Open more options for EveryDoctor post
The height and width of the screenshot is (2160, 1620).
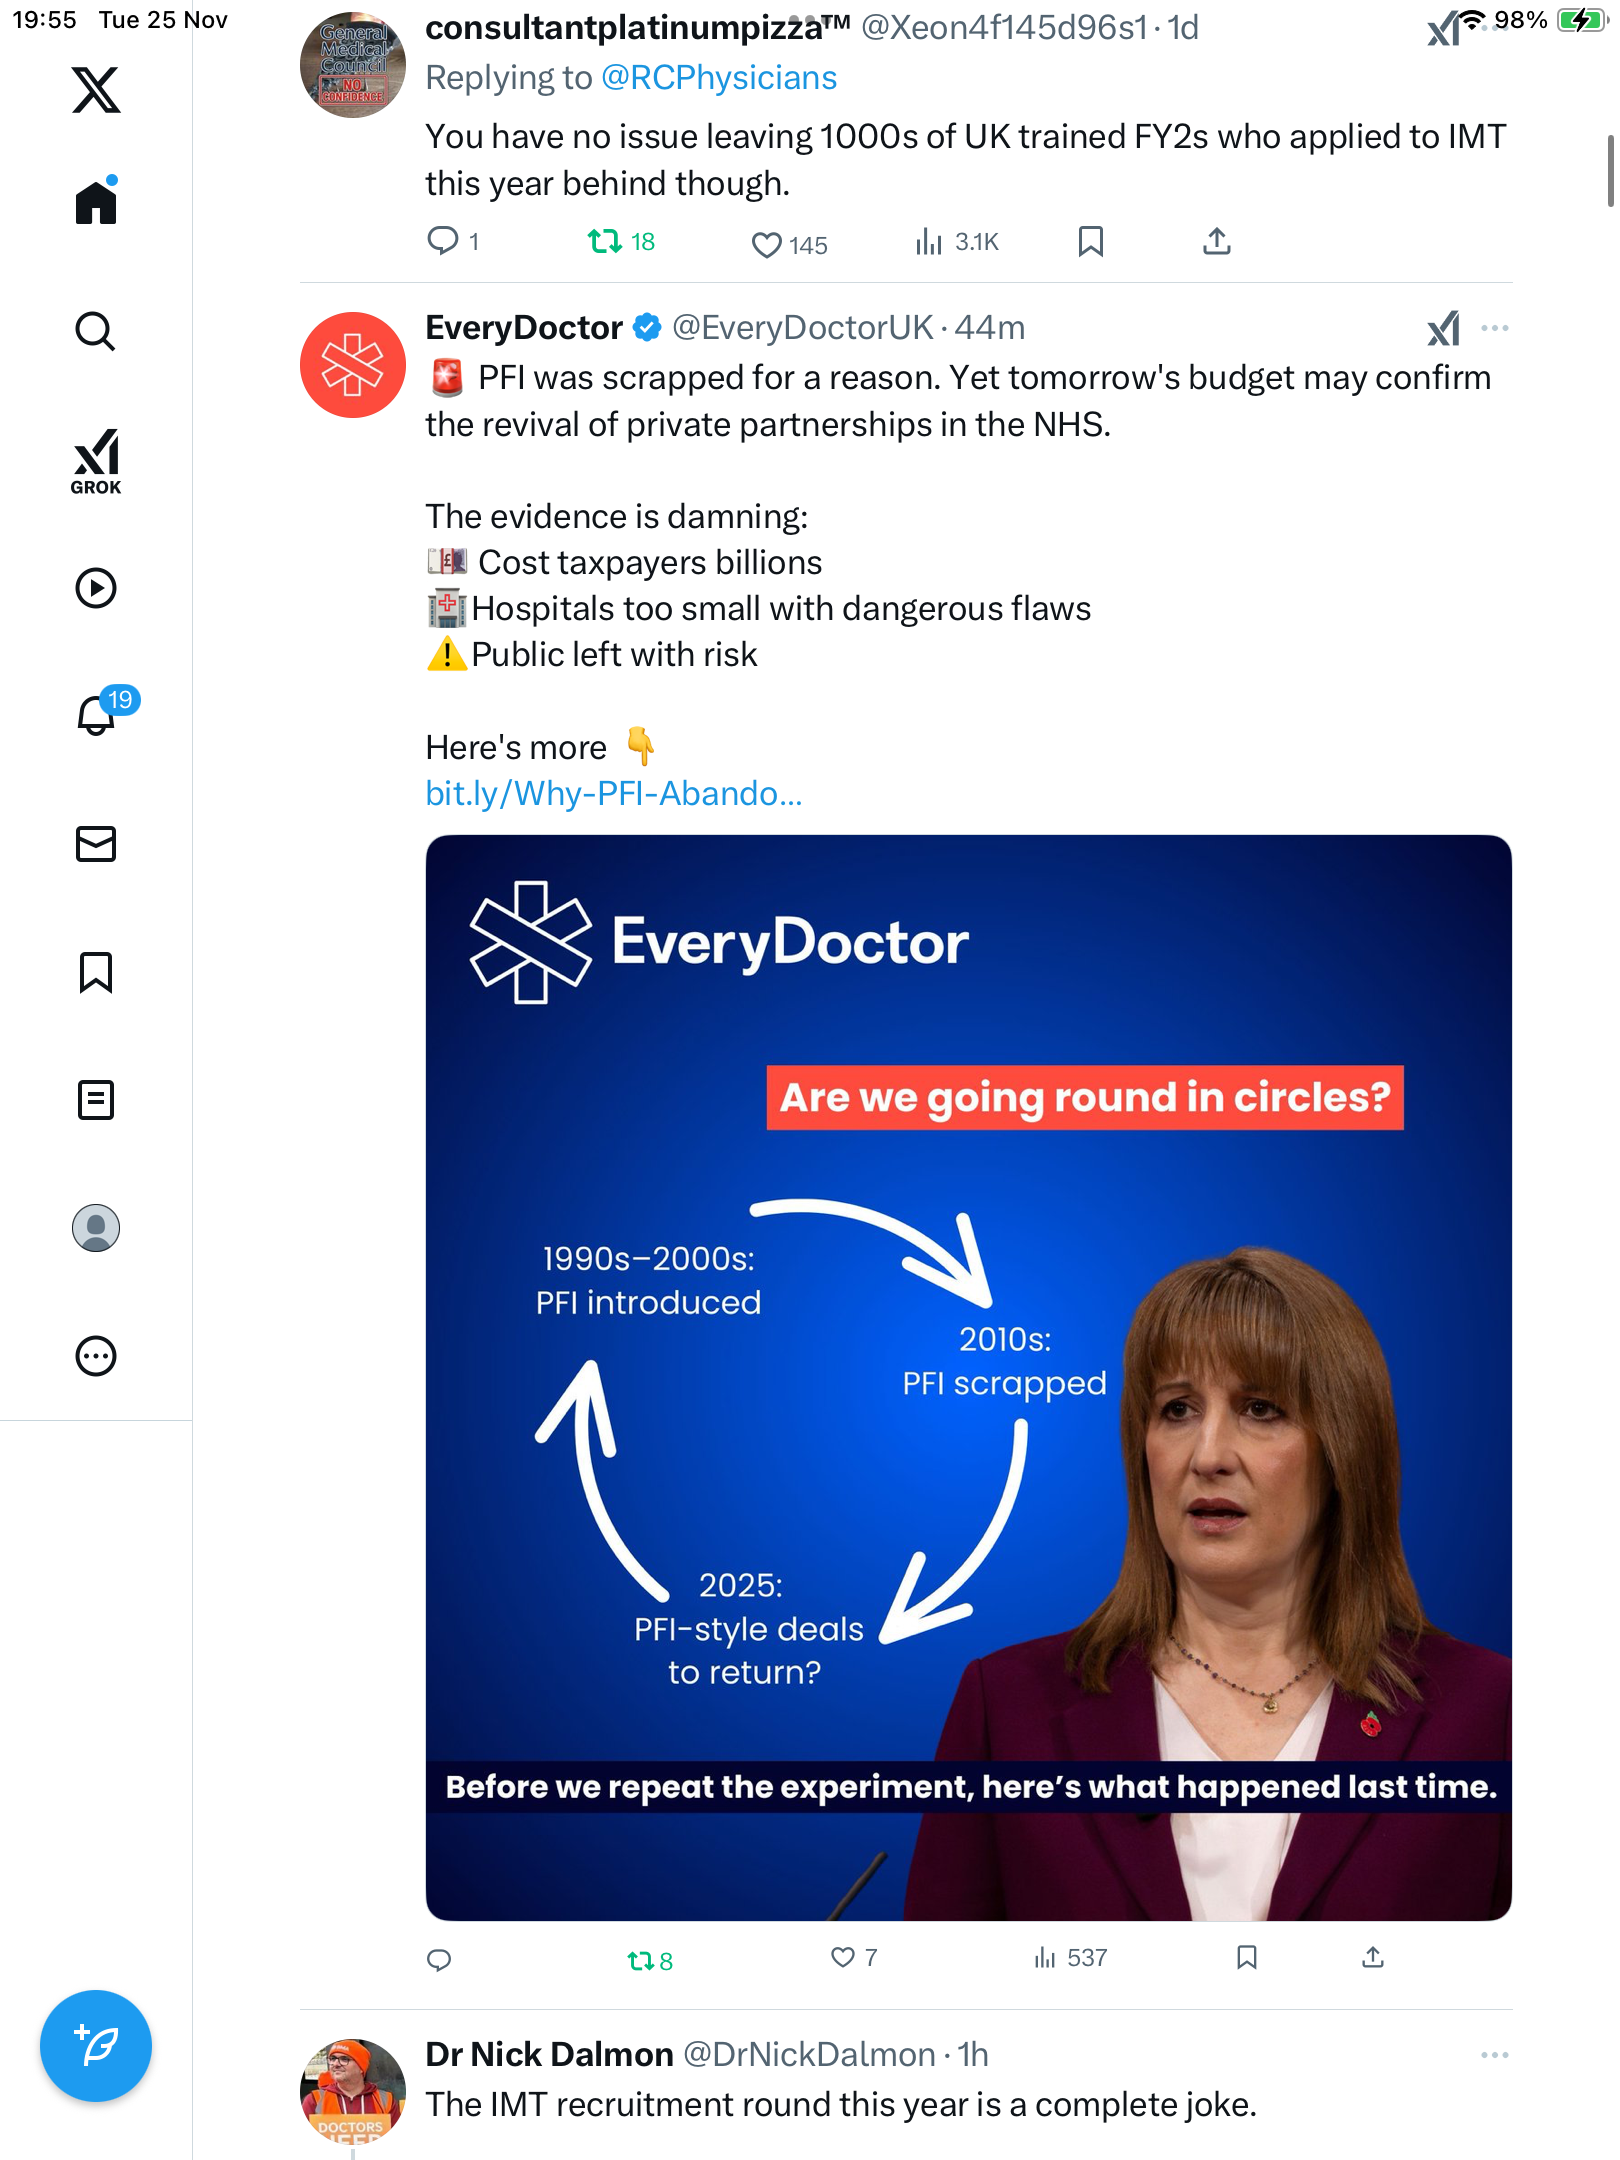(x=1494, y=328)
